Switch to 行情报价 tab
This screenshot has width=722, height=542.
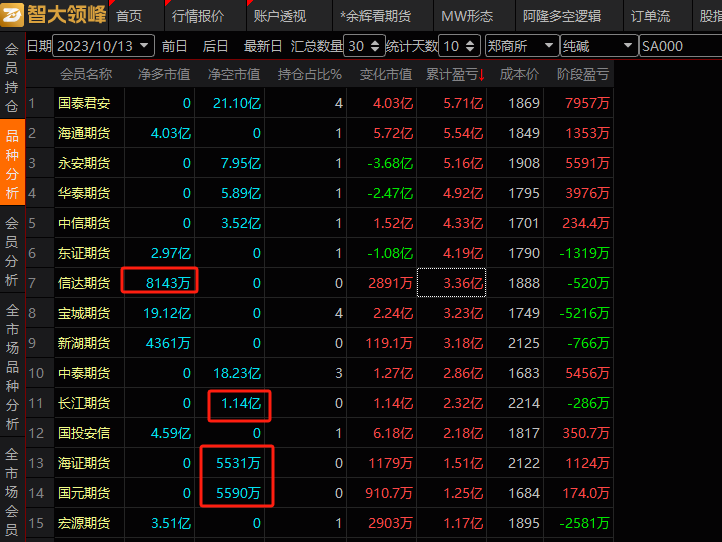point(198,17)
